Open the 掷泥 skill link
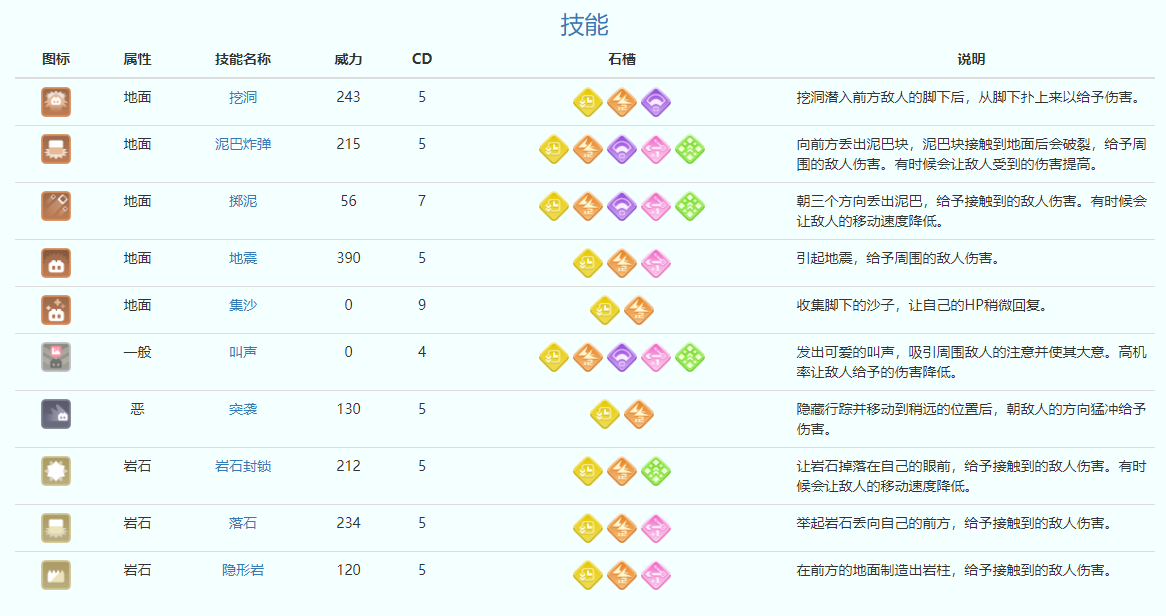The width and height of the screenshot is (1166, 616). [243, 202]
